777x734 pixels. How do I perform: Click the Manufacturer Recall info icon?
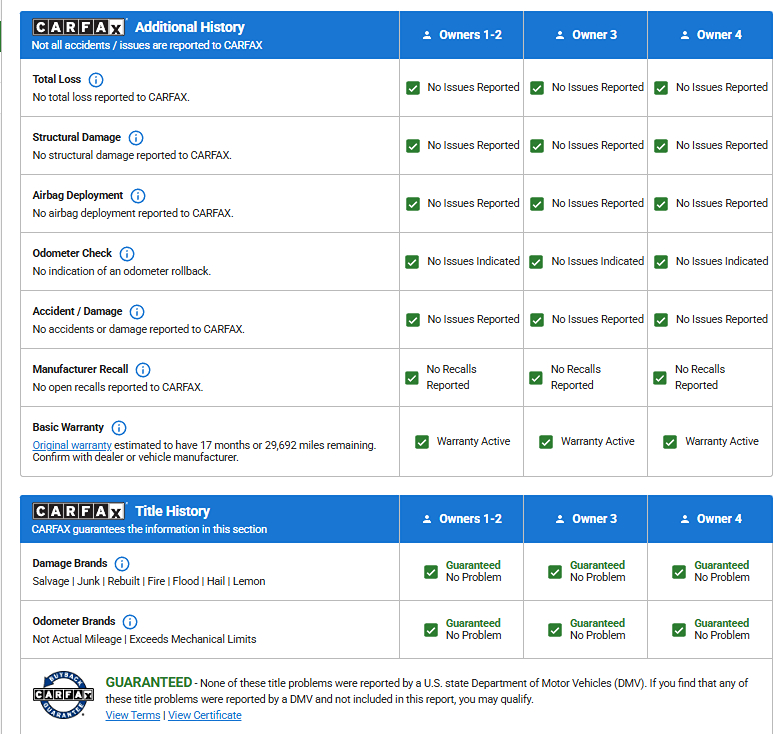click(x=143, y=369)
